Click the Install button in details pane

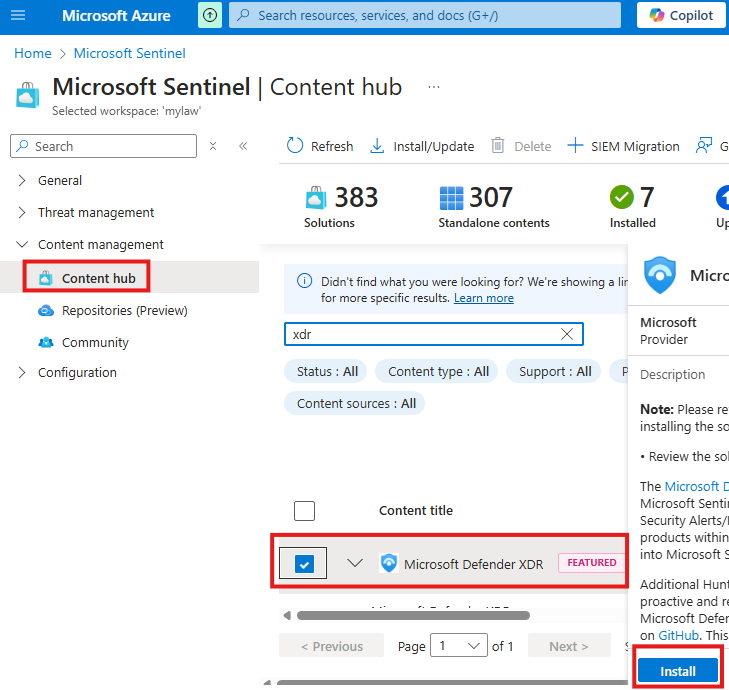coord(678,671)
